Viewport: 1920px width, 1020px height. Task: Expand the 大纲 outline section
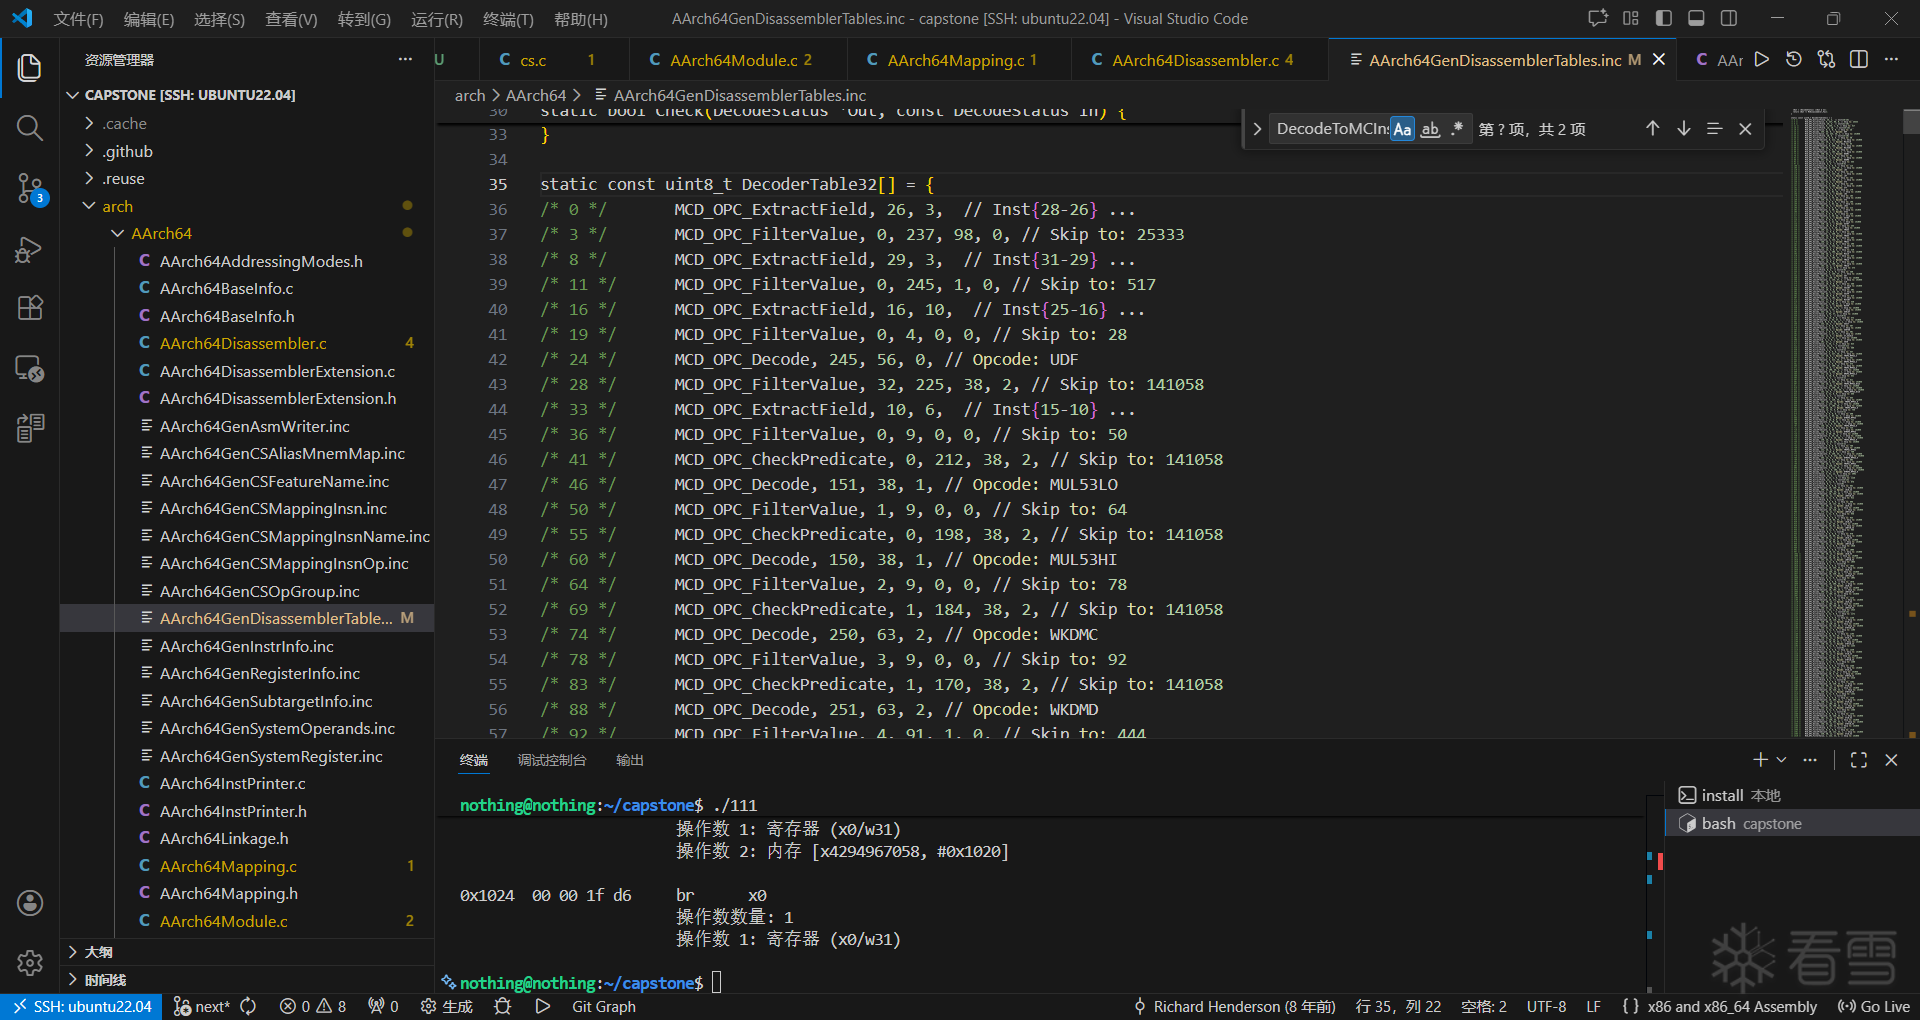248,952
